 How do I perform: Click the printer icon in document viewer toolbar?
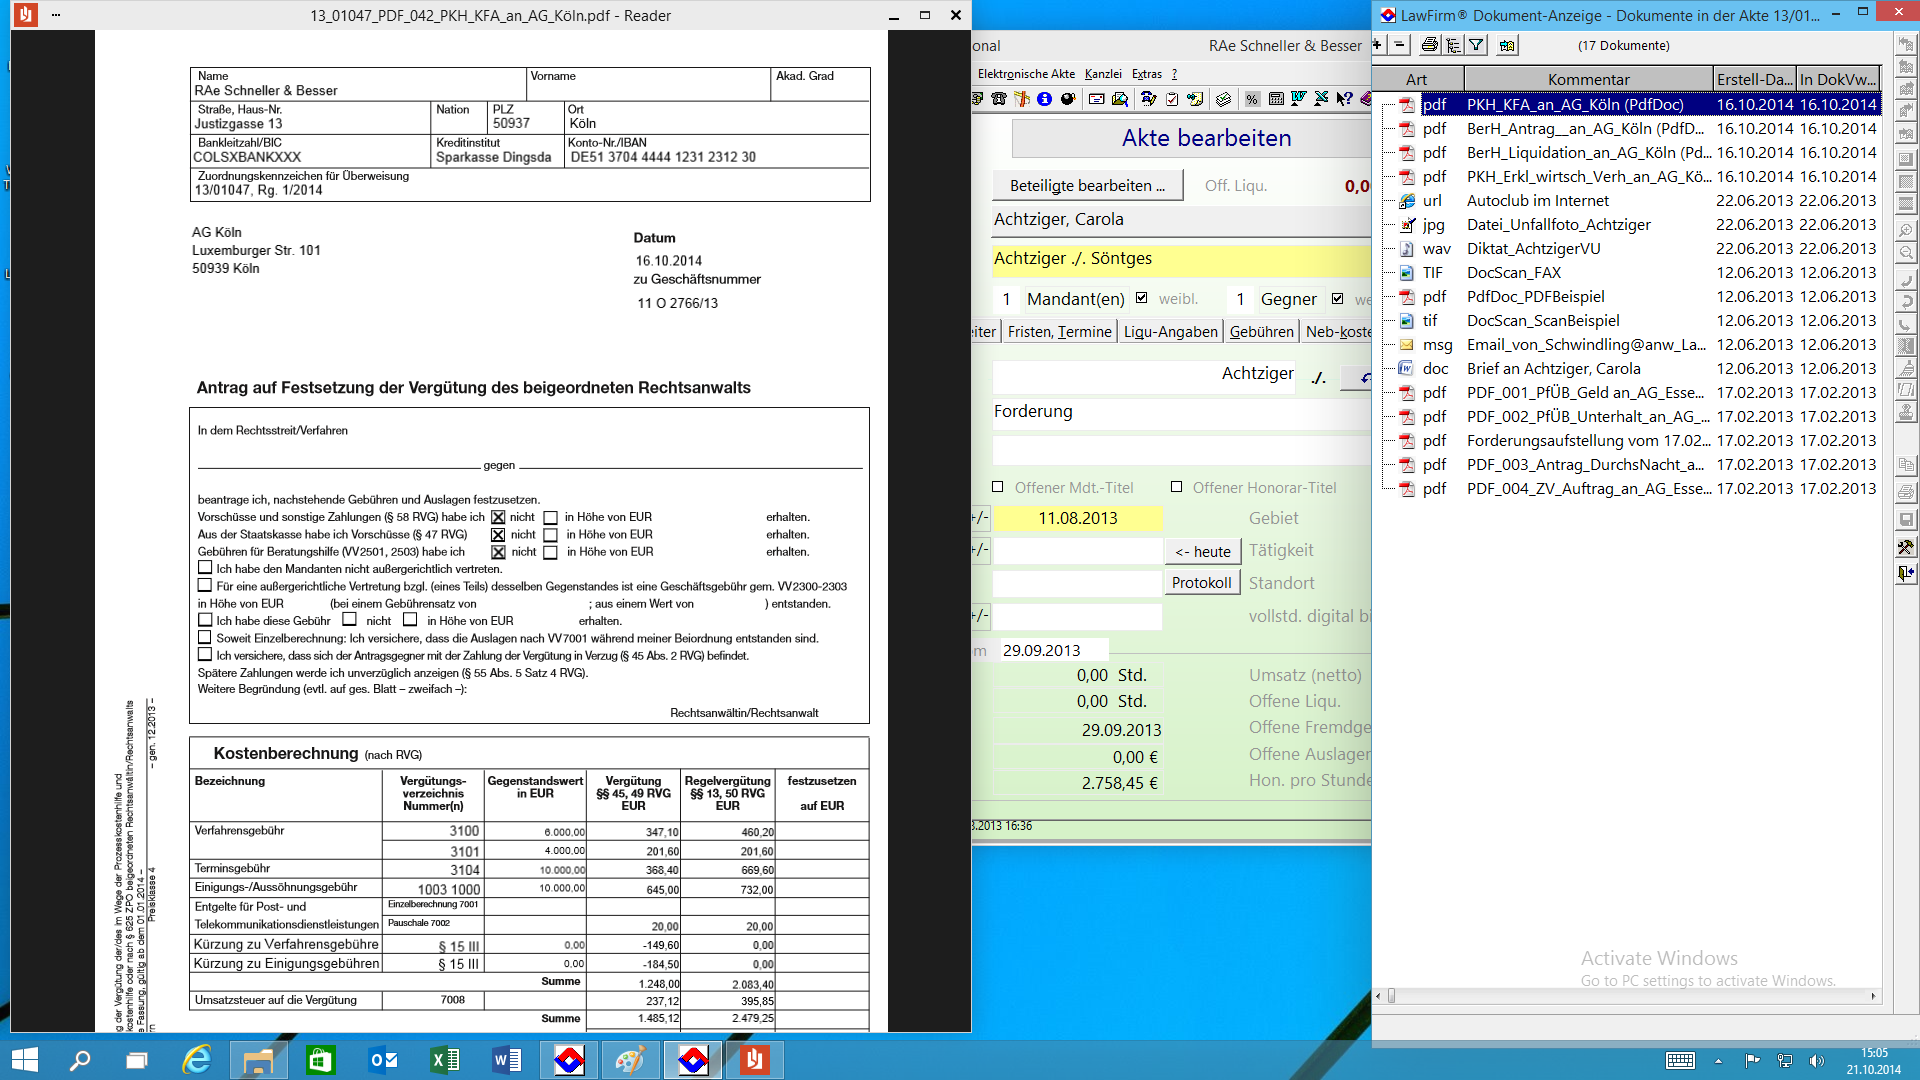1429,45
